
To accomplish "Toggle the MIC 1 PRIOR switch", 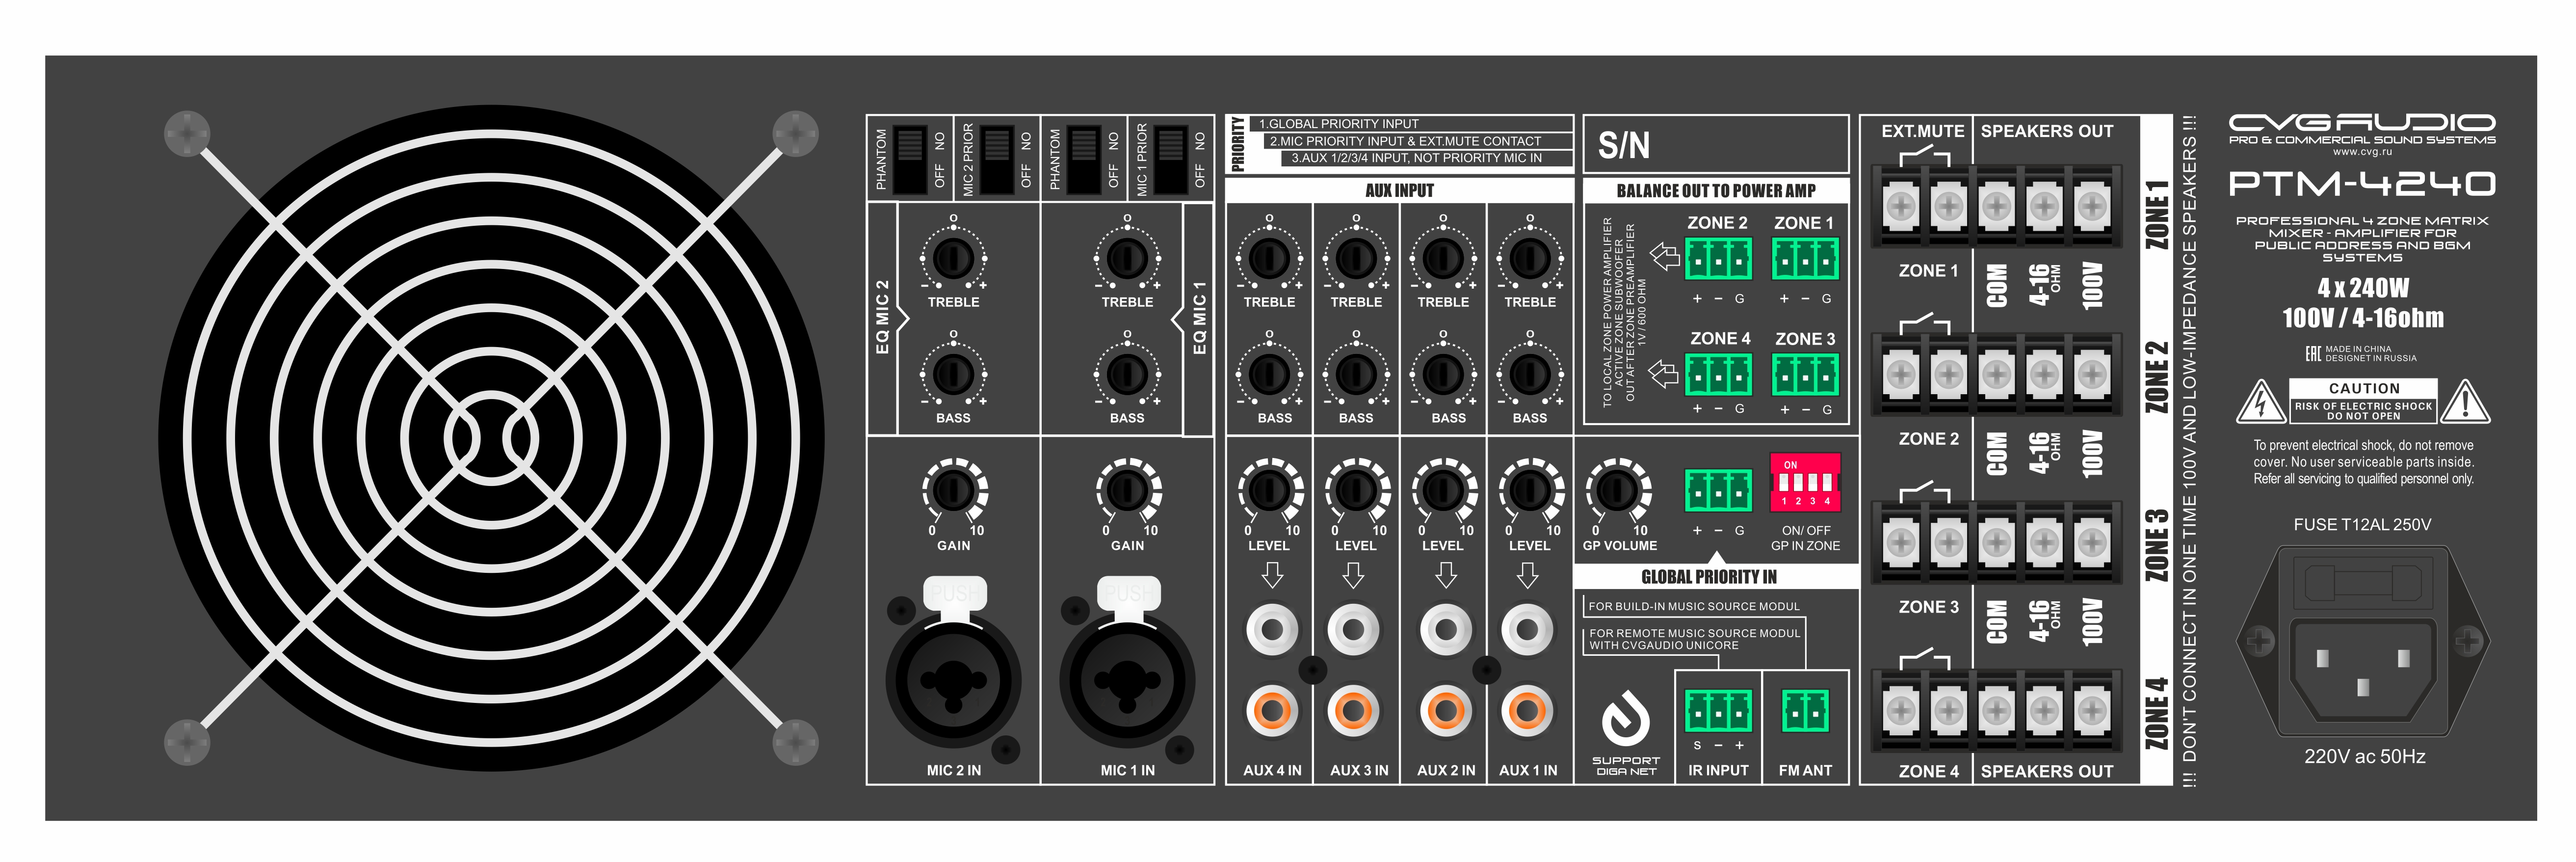I will click(x=1171, y=160).
